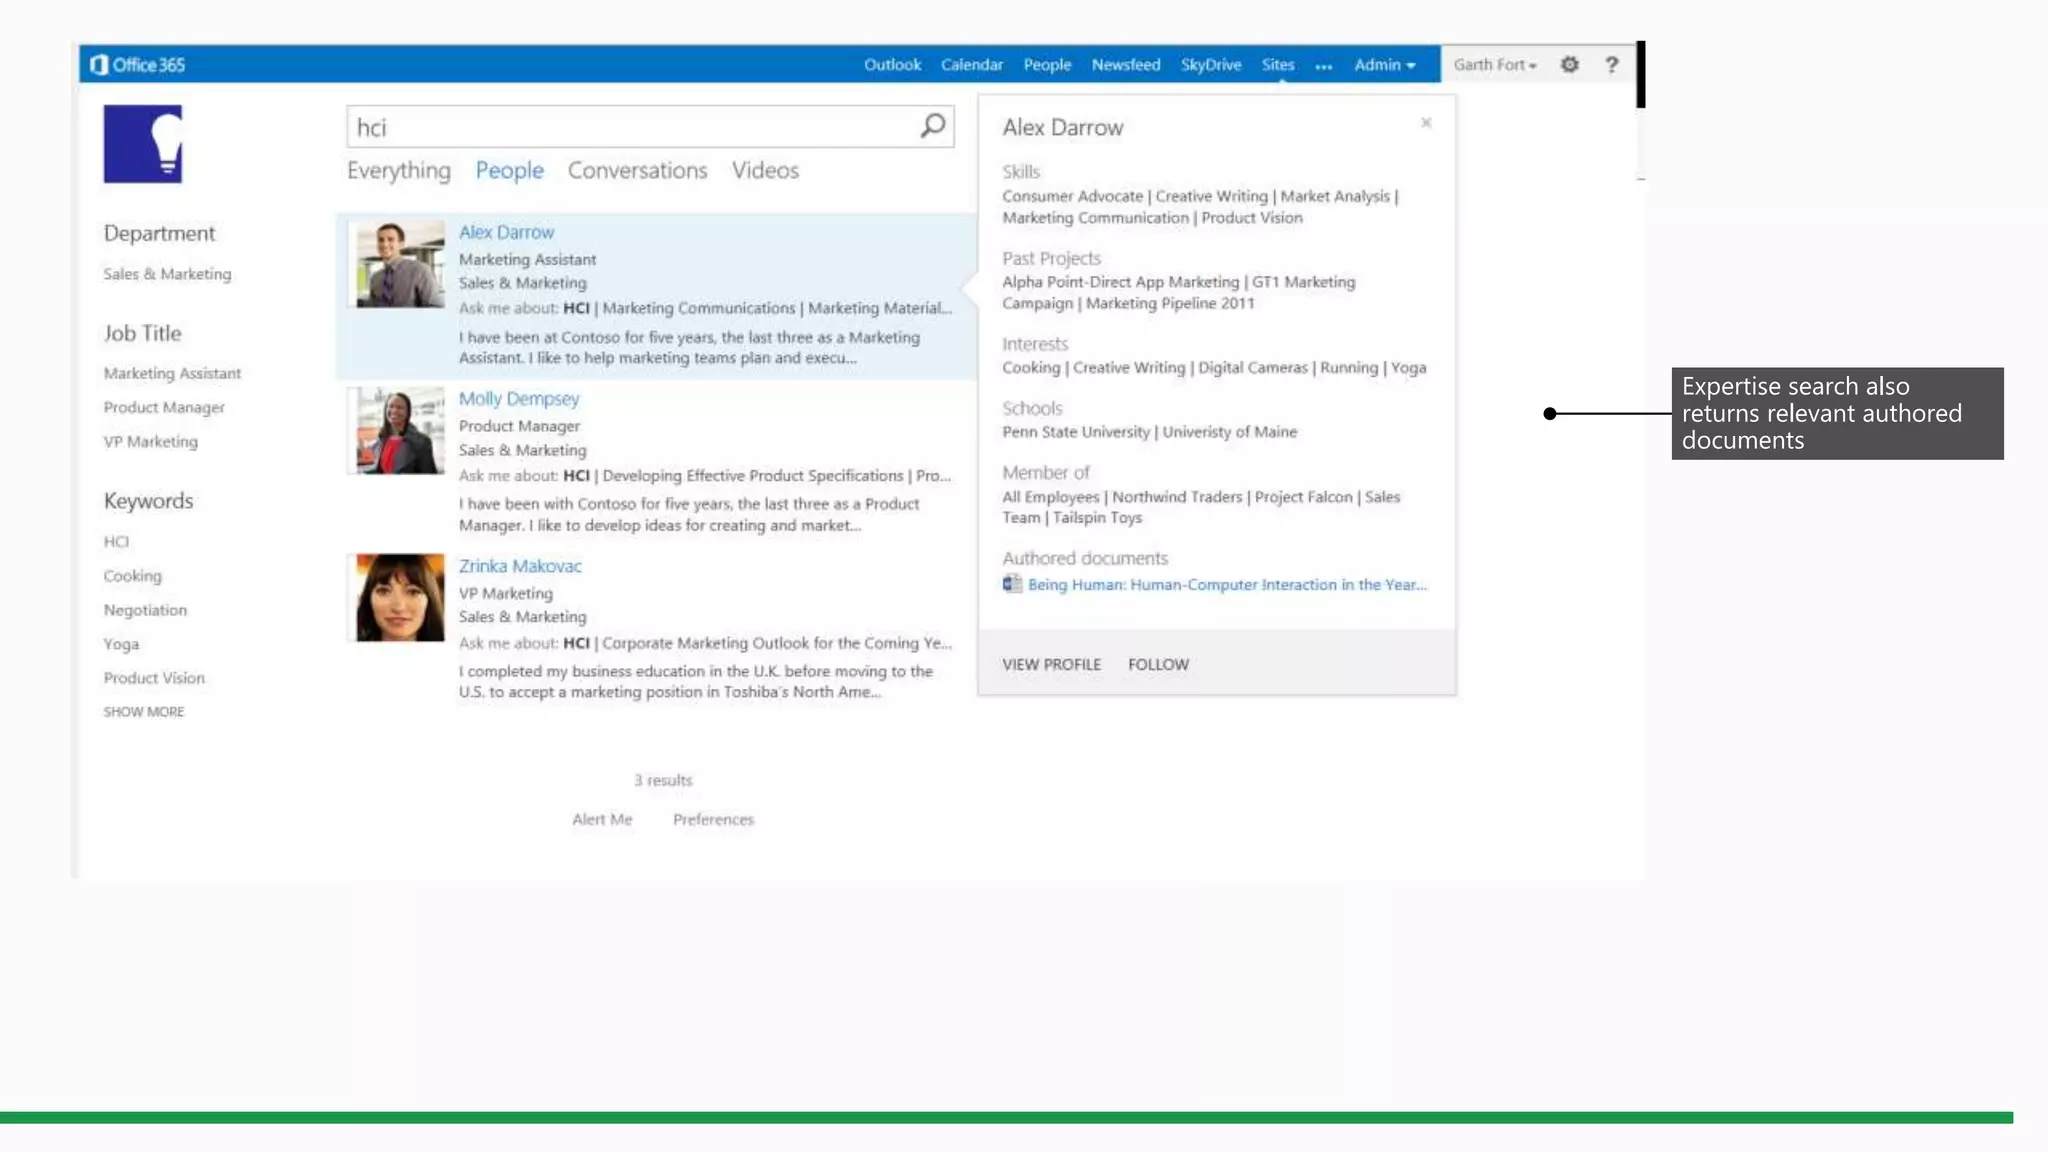Click the lightbulb site logo
Viewport: 2048px width, 1152px height.
point(143,144)
